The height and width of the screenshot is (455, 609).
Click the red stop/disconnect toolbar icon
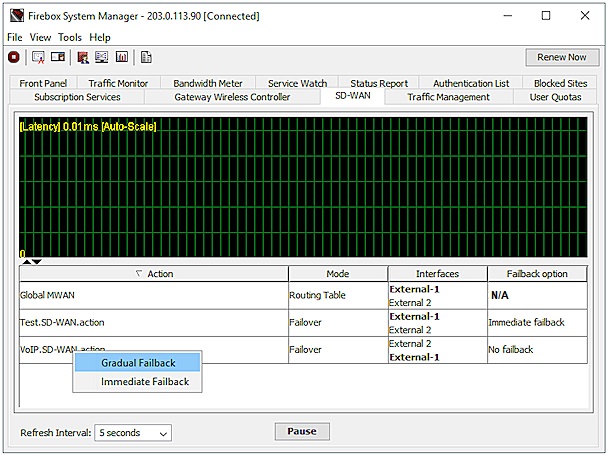pyautogui.click(x=14, y=58)
